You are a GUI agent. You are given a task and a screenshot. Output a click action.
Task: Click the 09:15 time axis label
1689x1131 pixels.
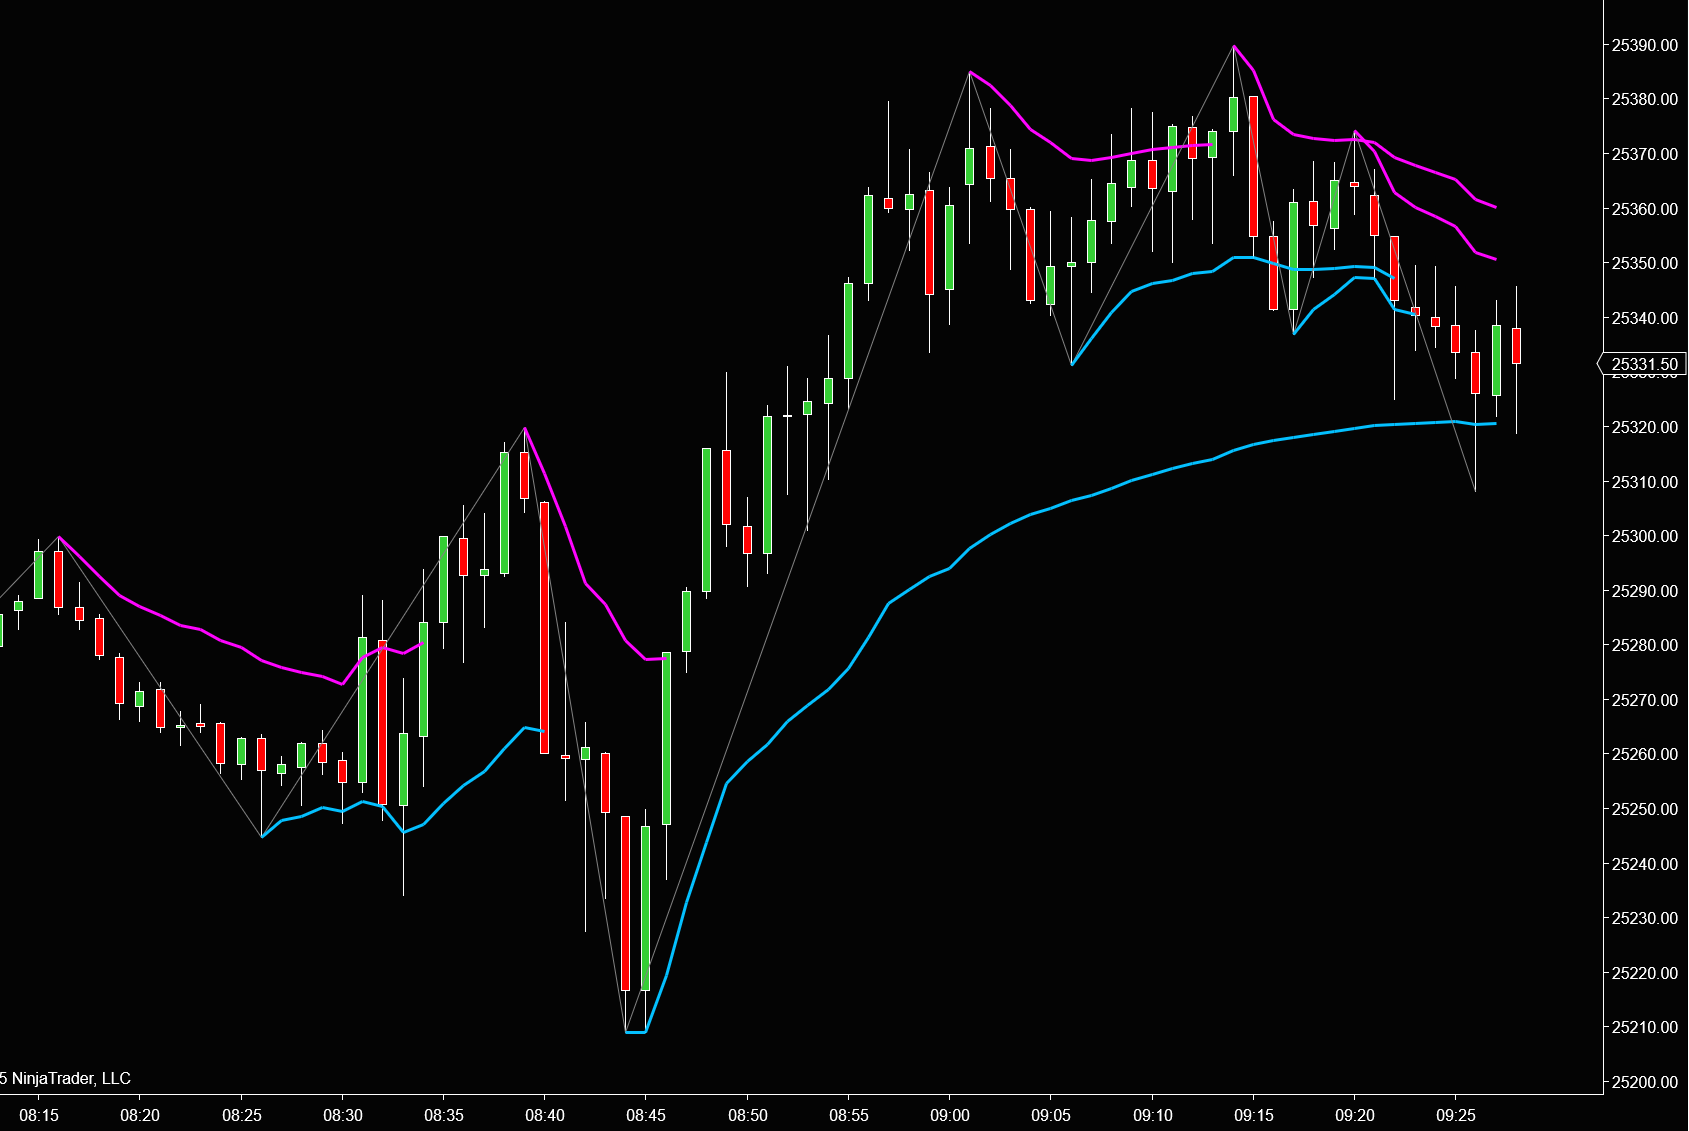click(x=1254, y=1115)
